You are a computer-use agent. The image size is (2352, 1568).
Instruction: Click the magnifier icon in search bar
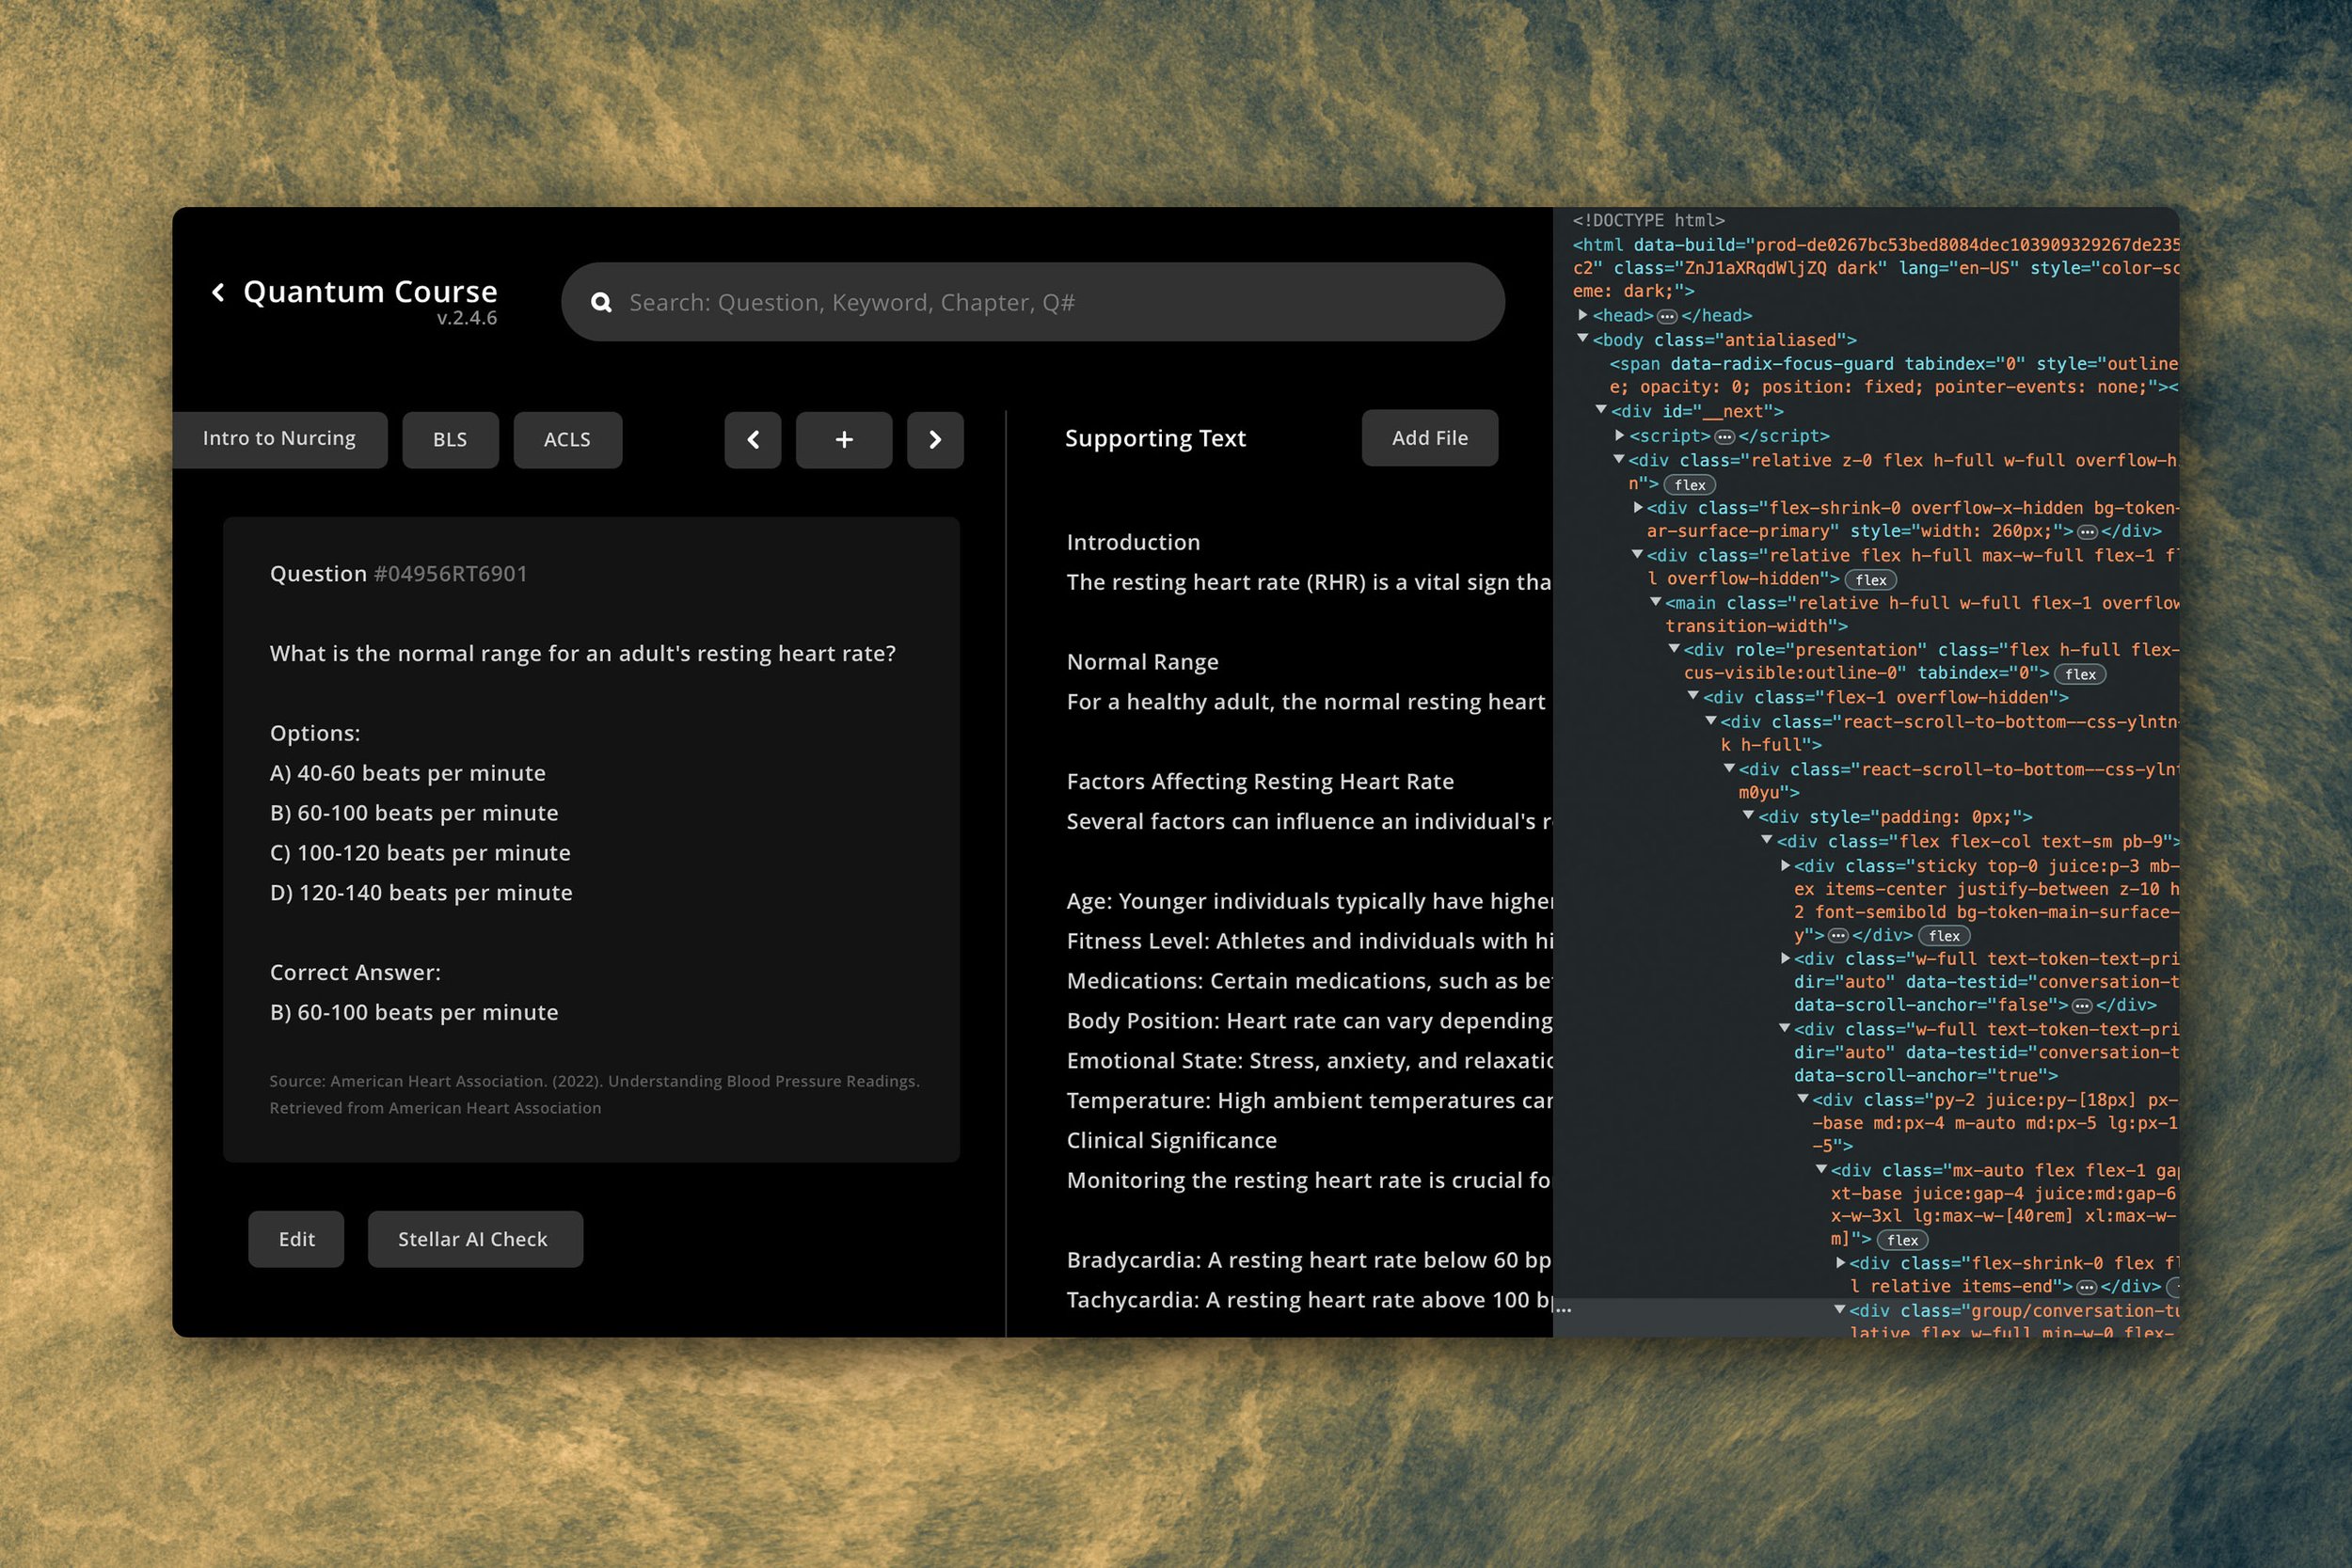pyautogui.click(x=601, y=302)
